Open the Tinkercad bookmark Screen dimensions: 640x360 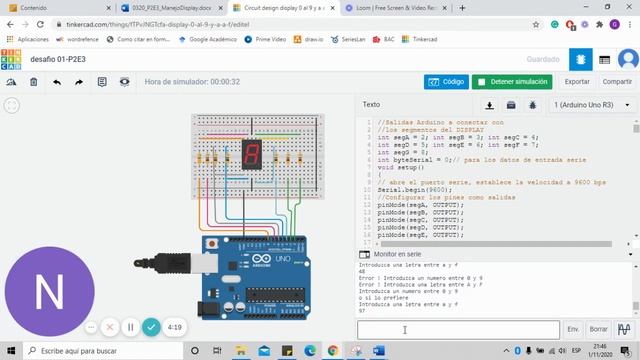420,39
